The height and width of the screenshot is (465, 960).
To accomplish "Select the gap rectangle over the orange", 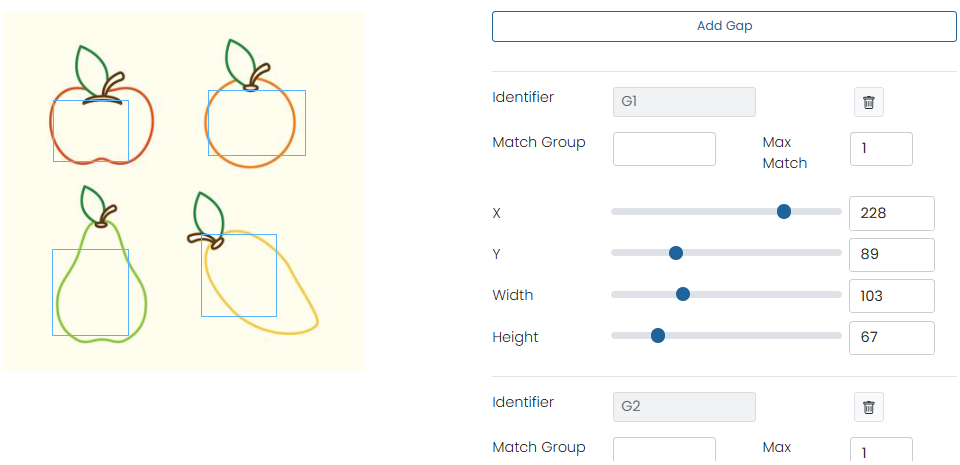I will (x=257, y=123).
